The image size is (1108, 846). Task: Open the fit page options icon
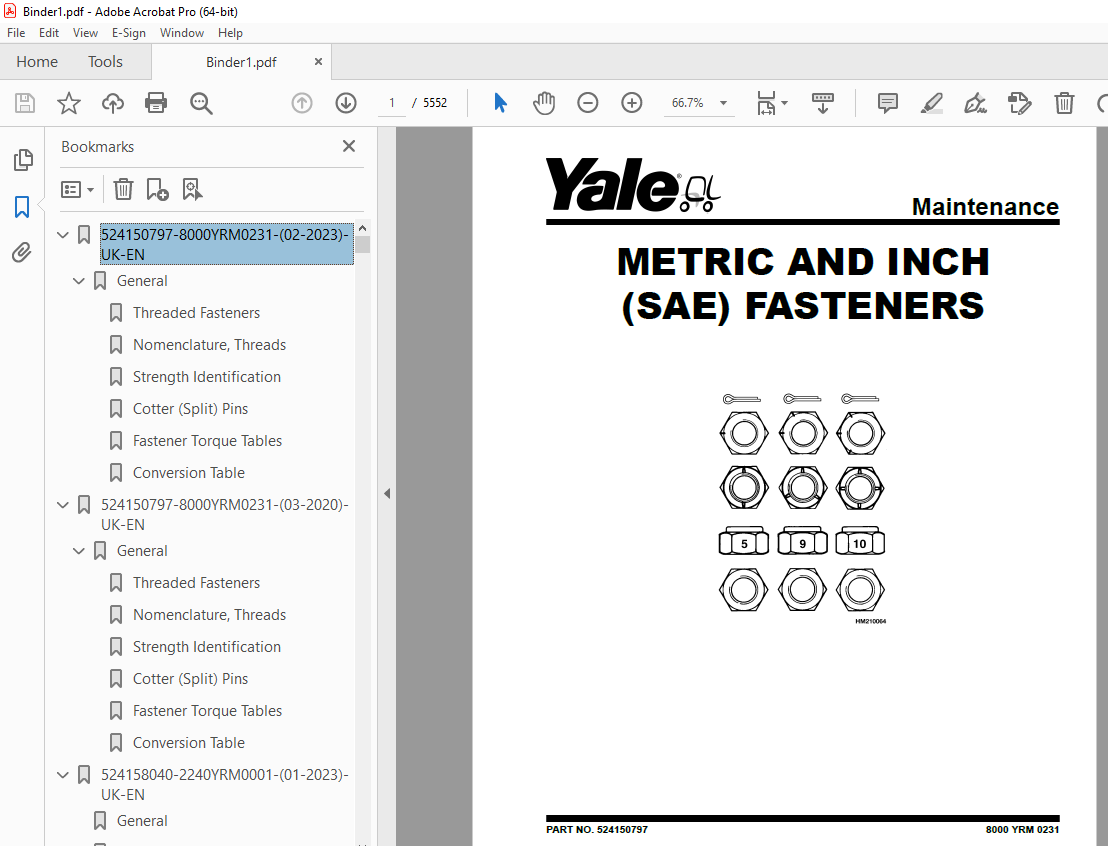[x=771, y=103]
